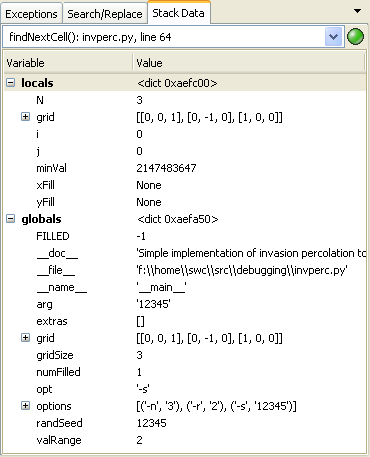Click the randSeed value 12345
The height and width of the screenshot is (457, 370).
[151, 423]
